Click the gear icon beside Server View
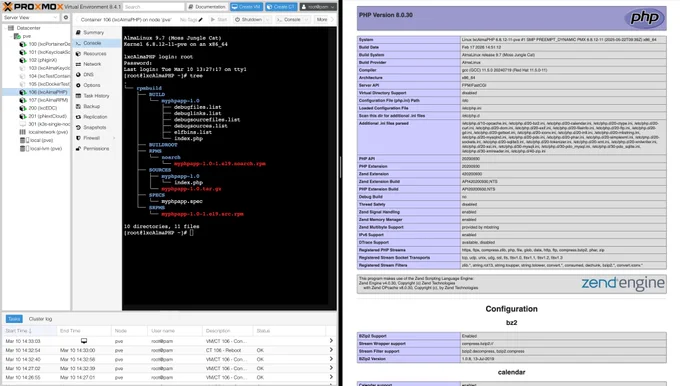 click(x=66, y=17)
